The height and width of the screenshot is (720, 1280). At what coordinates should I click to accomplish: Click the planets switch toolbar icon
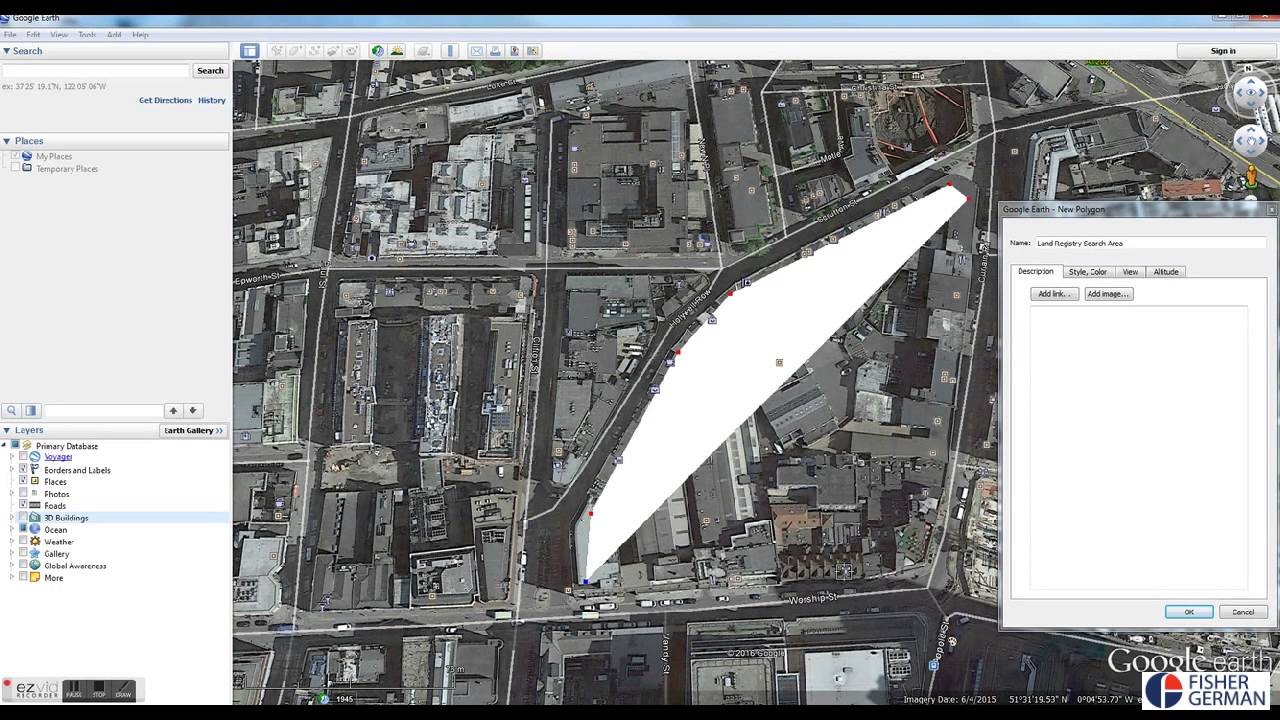coord(423,51)
